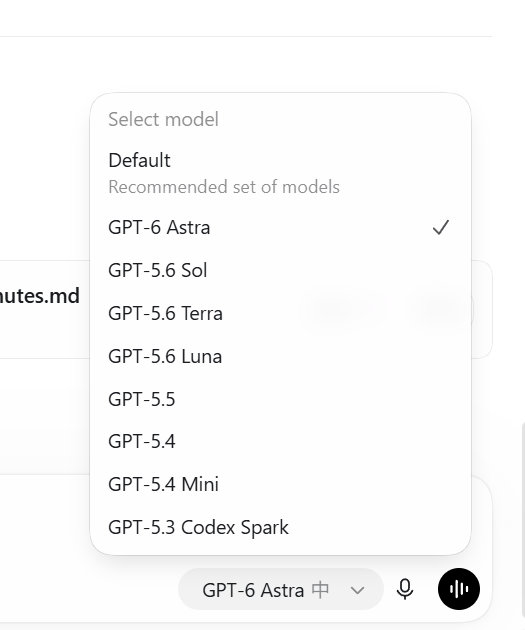Choose the GPT-5.5 model

coord(280,399)
